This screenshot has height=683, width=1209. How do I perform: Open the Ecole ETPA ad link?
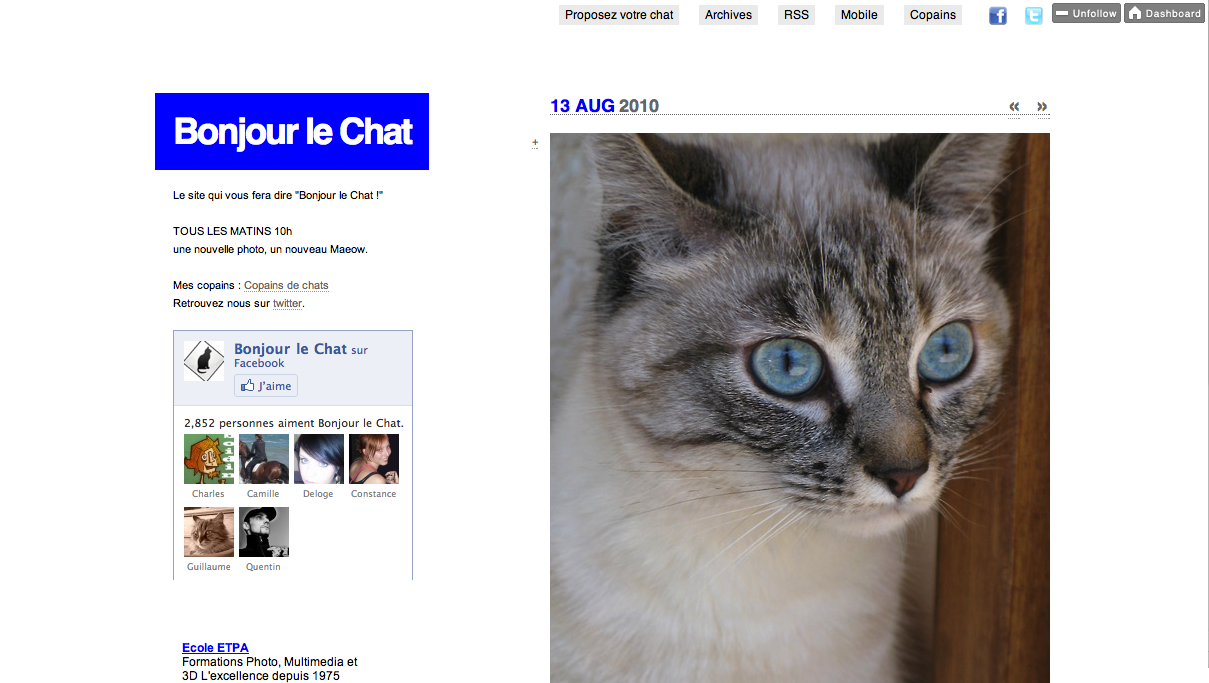coord(215,648)
